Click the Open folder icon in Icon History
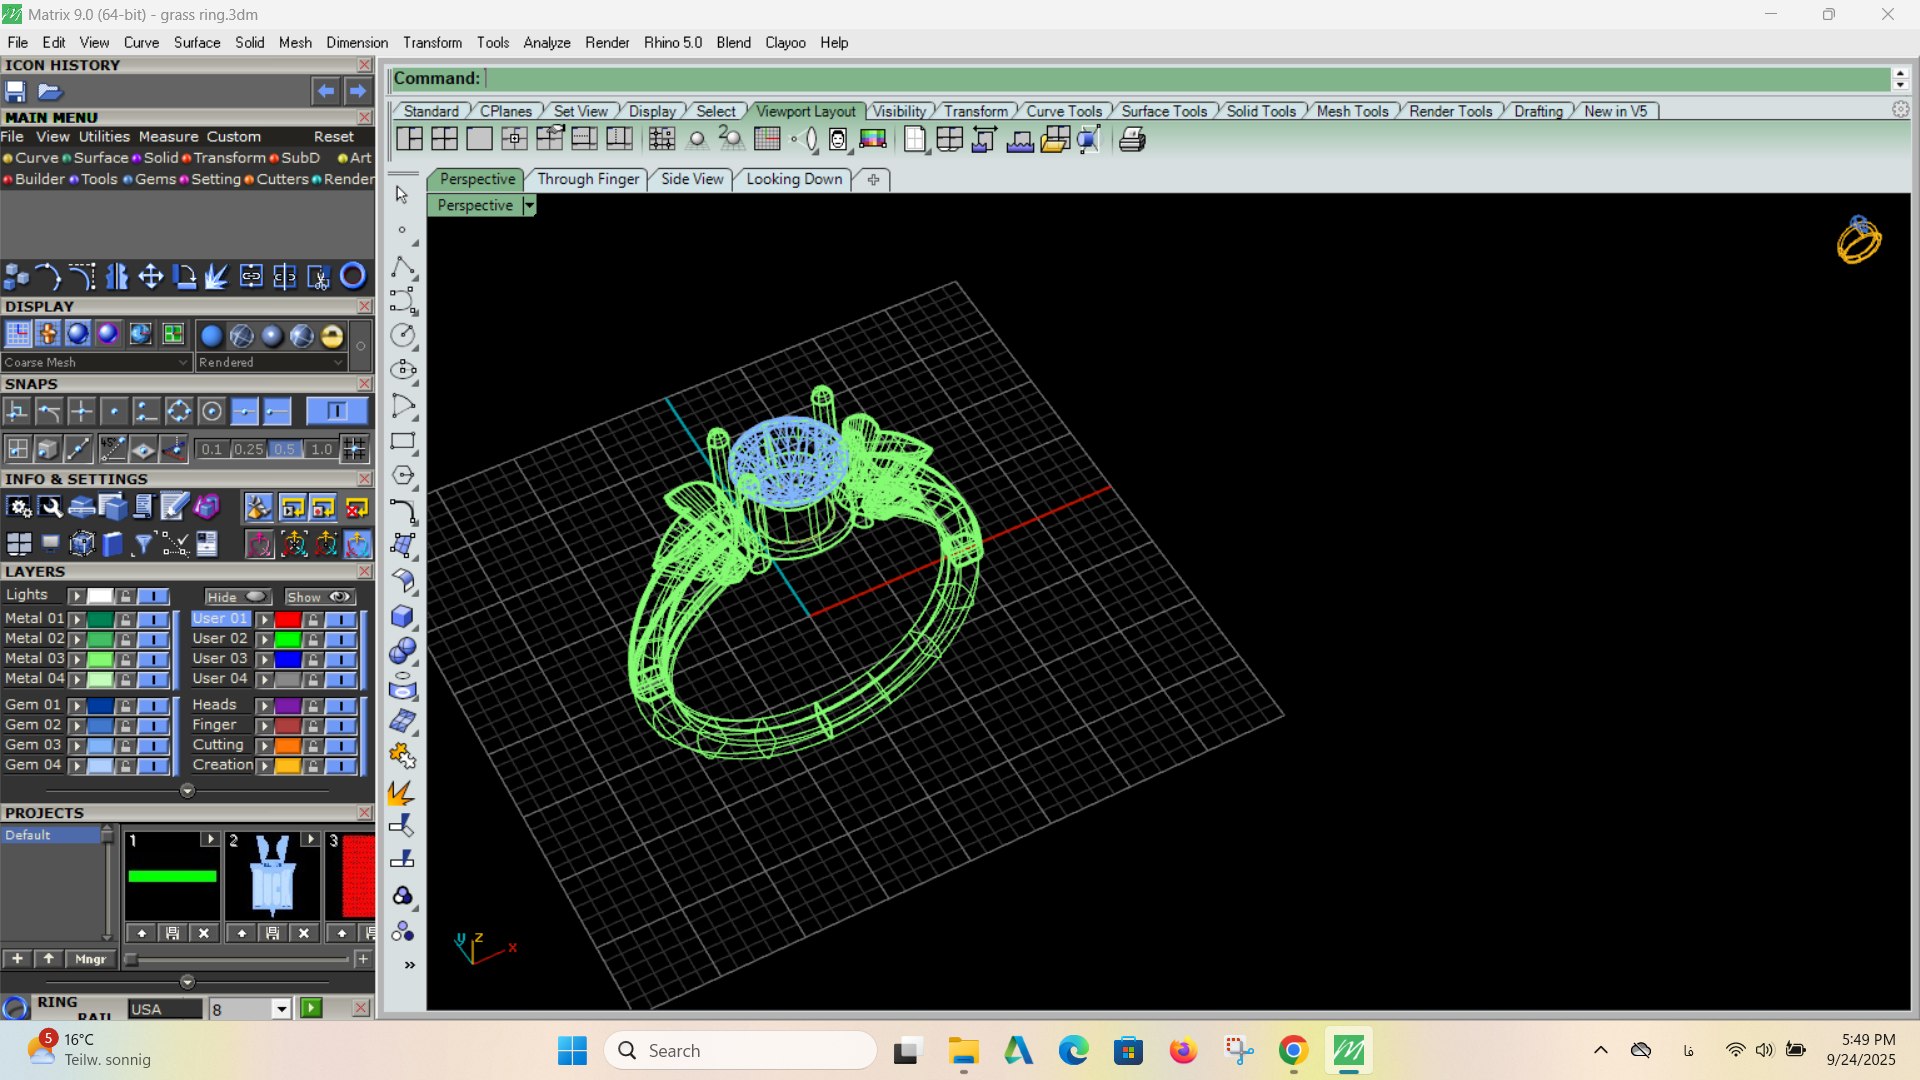The image size is (1920, 1080). pos(50,91)
